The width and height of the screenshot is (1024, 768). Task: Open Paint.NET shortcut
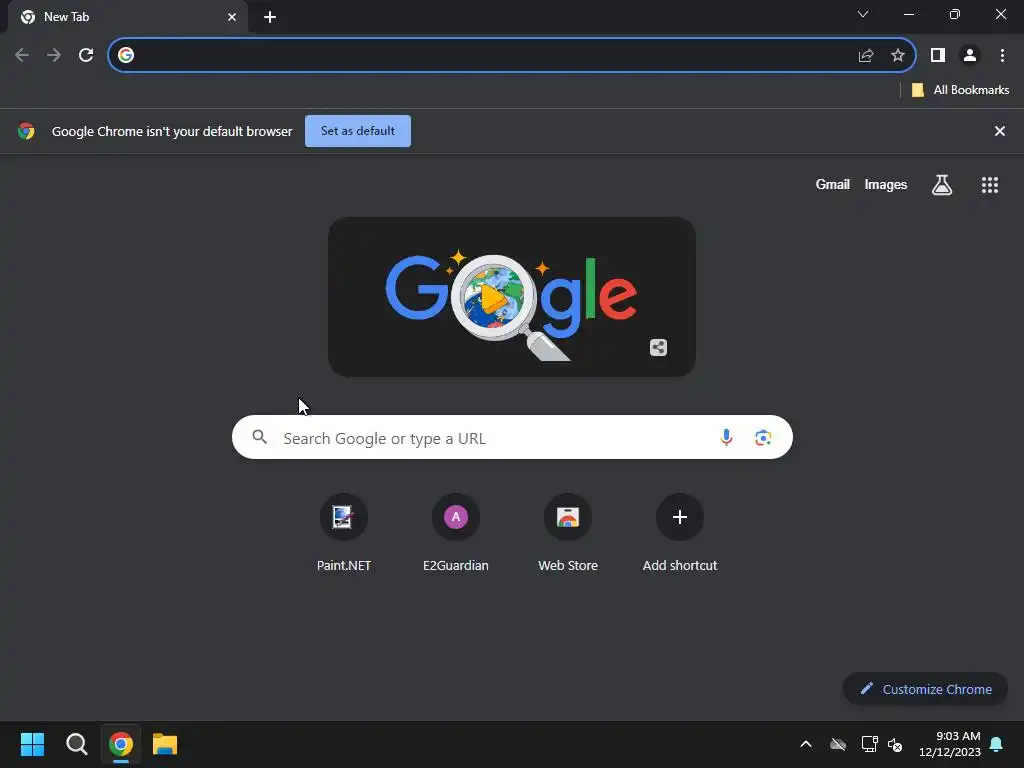[344, 534]
